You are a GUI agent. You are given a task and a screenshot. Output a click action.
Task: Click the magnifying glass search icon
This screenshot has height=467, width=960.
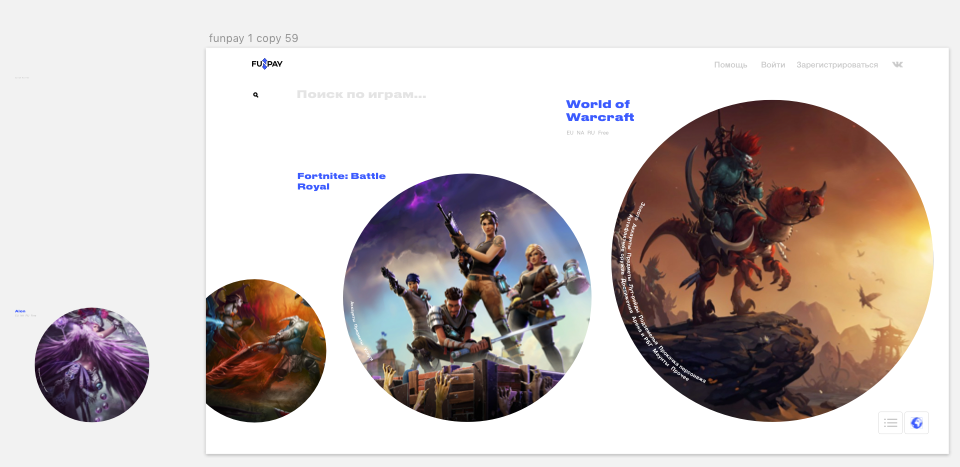256,95
